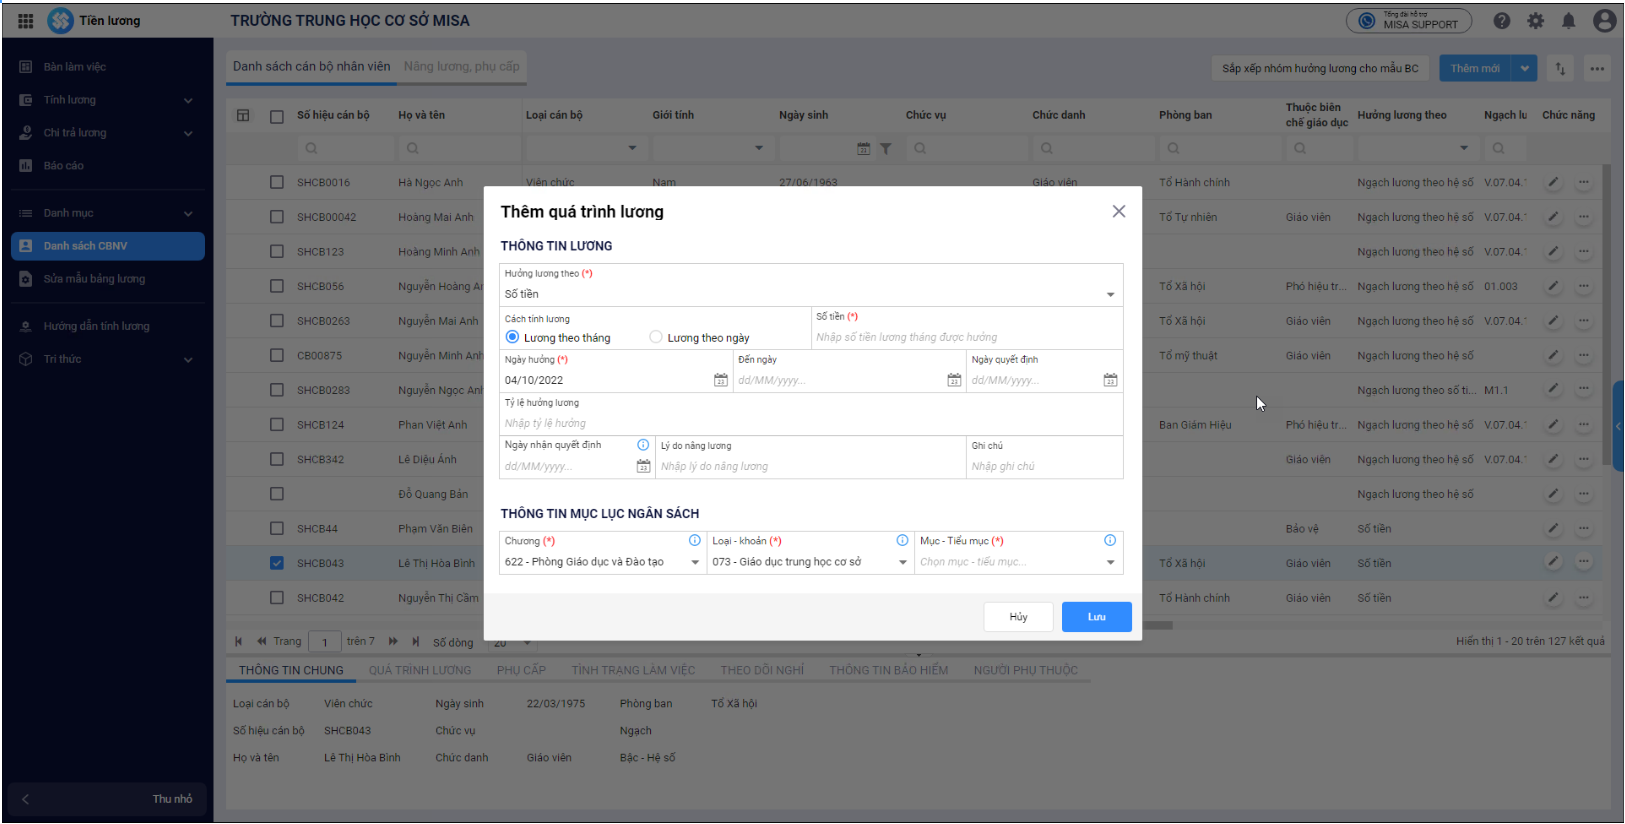Select Lương theo tháng radio option

(513, 338)
